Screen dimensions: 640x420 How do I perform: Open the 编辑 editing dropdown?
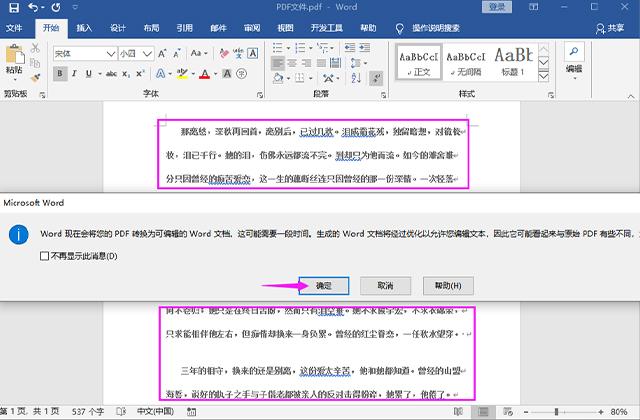coord(574,61)
